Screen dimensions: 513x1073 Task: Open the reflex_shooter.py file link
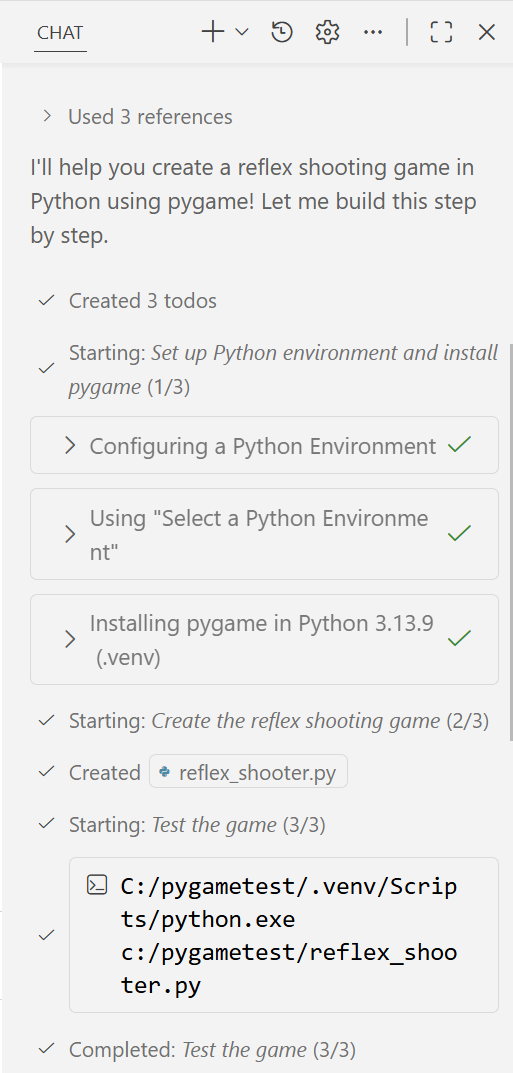click(x=248, y=772)
